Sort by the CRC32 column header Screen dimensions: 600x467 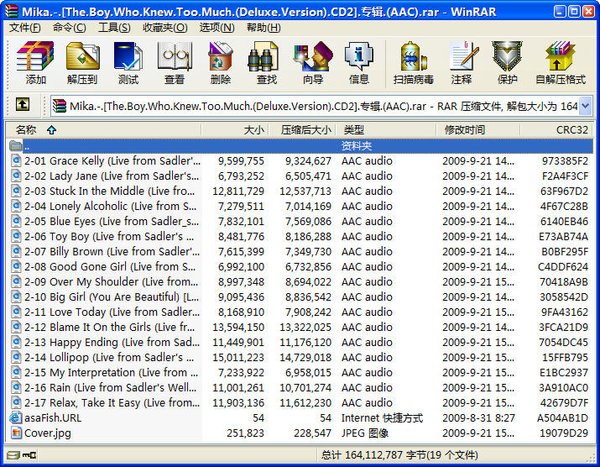point(556,130)
